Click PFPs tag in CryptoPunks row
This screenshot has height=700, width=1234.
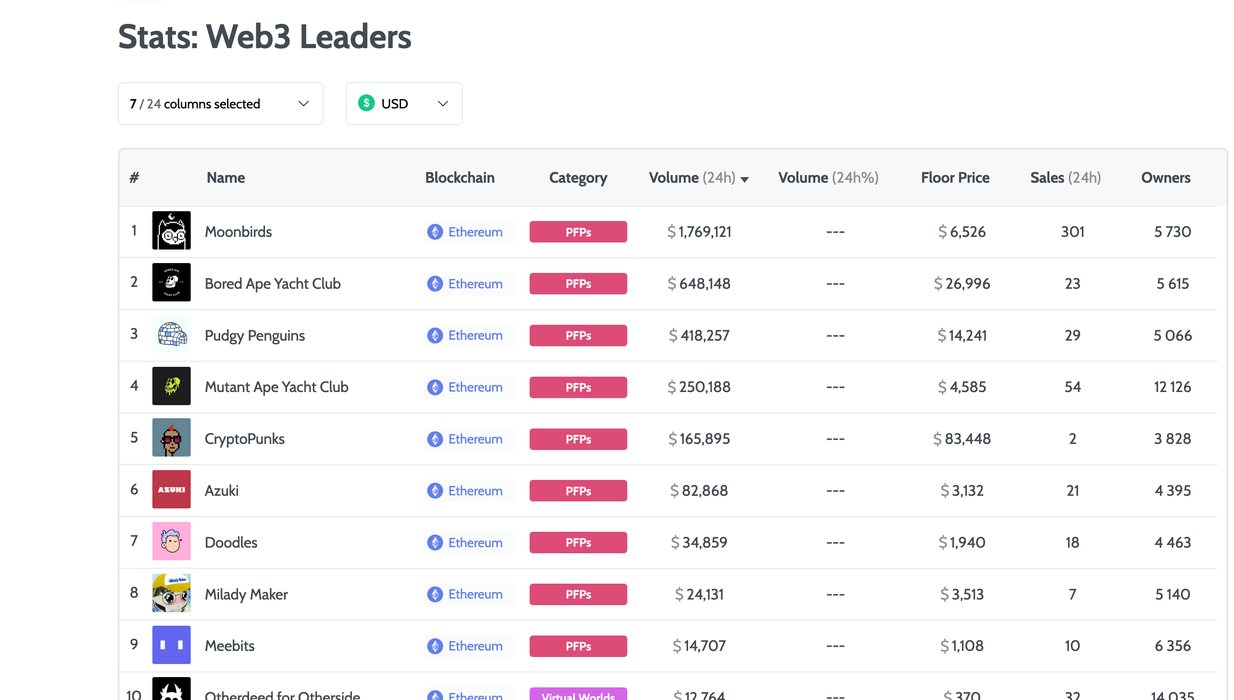(578, 439)
